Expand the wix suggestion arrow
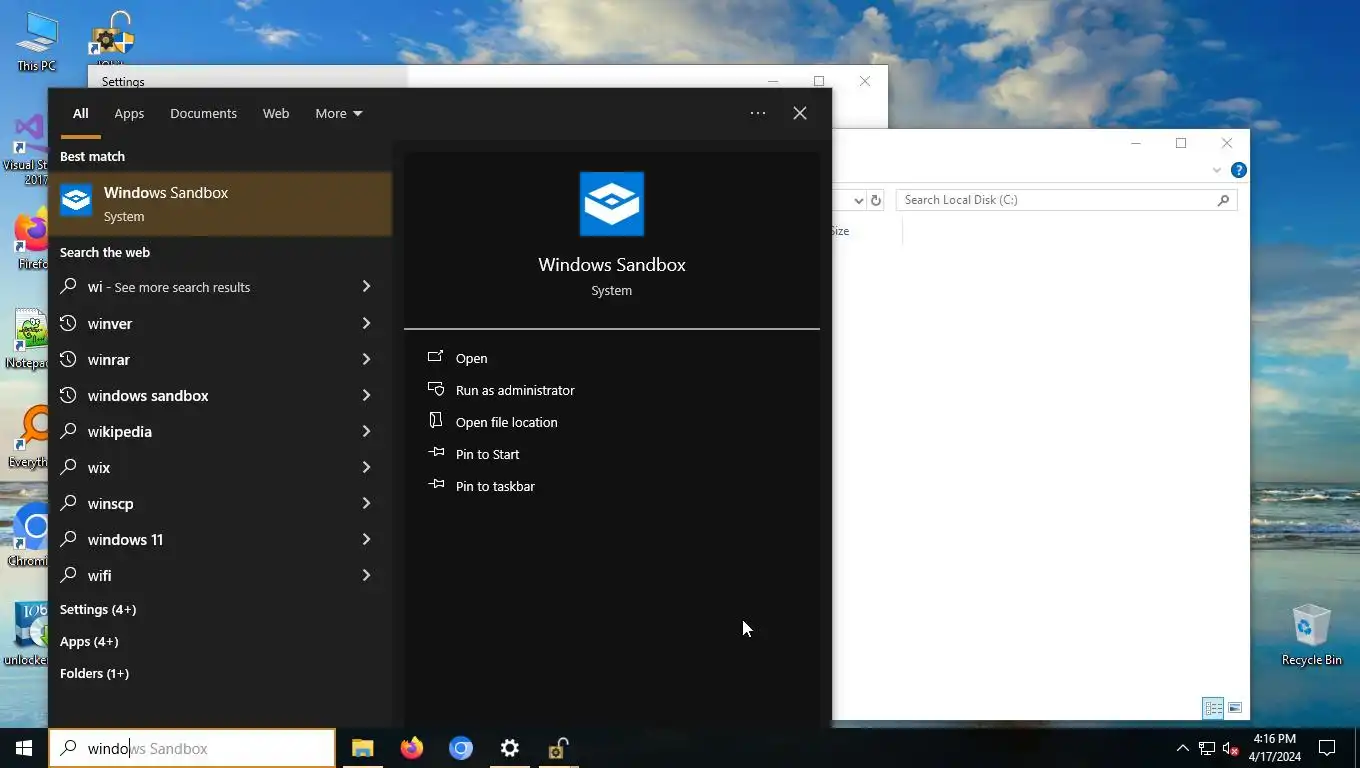The width and height of the screenshot is (1360, 768). (x=366, y=467)
